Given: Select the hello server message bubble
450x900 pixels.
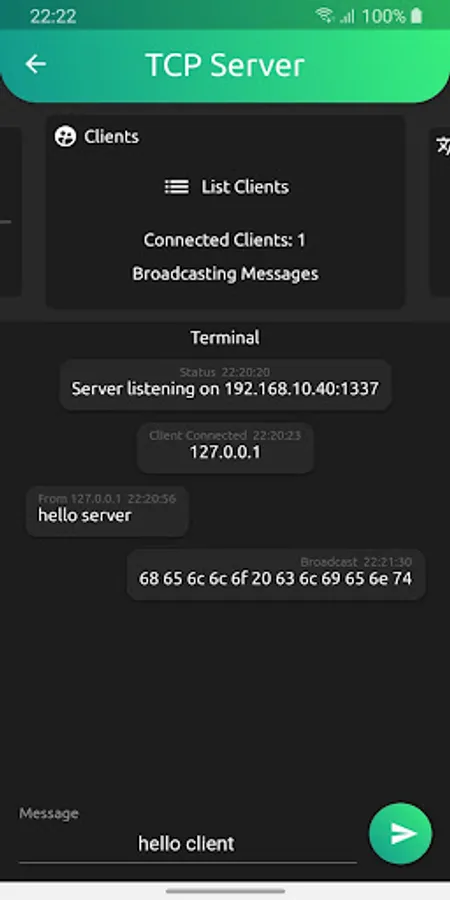Looking at the screenshot, I should 107,511.
